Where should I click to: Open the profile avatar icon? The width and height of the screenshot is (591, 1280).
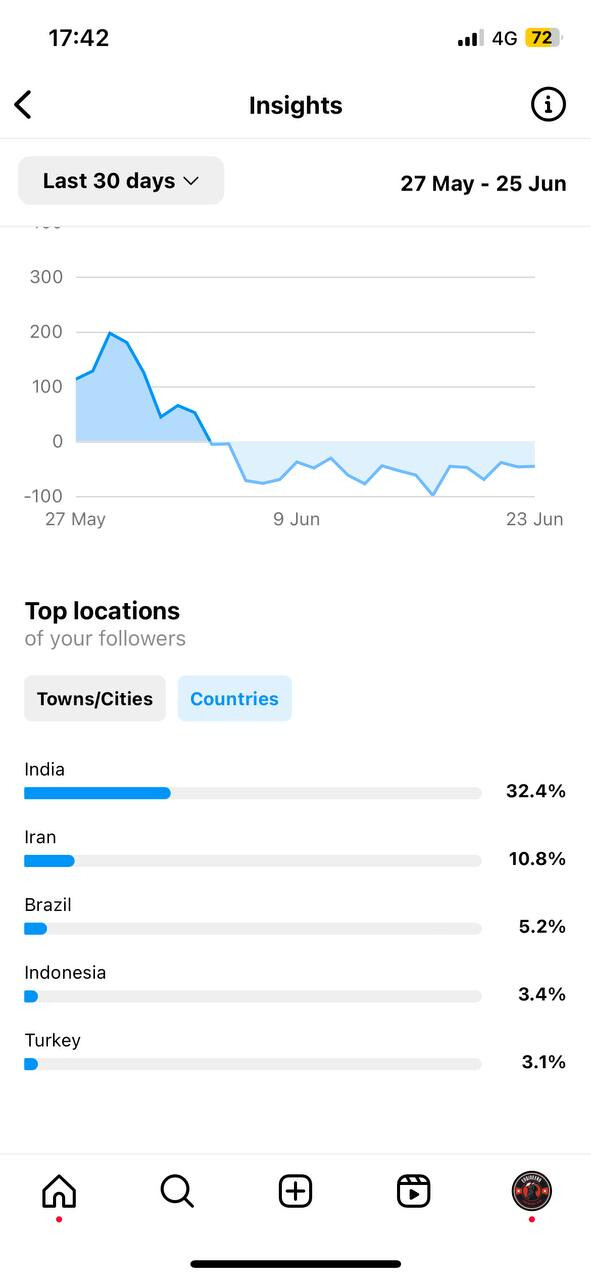point(532,1191)
